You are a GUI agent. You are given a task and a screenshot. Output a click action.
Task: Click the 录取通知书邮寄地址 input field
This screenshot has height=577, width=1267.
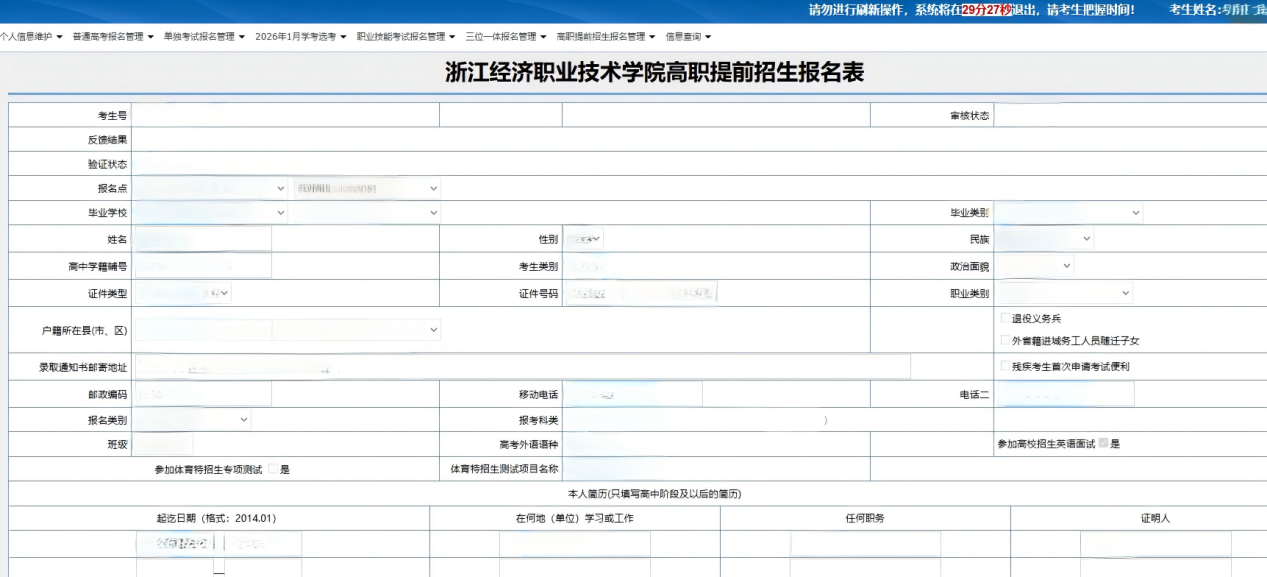click(522, 367)
